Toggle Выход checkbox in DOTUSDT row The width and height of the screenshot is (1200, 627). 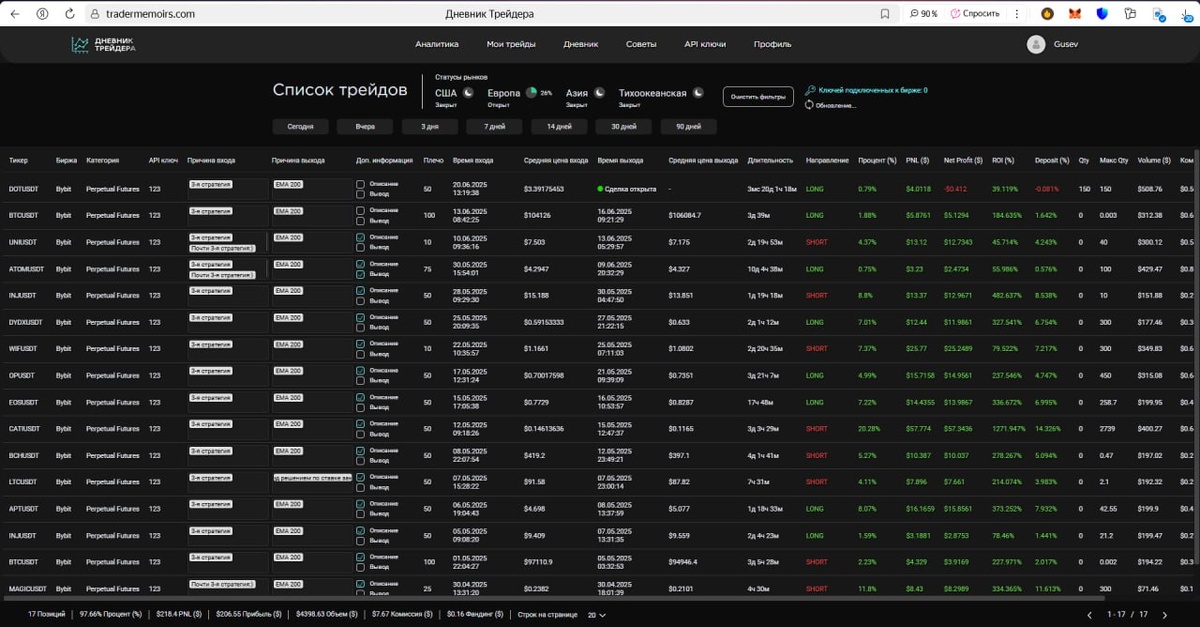(x=360, y=193)
